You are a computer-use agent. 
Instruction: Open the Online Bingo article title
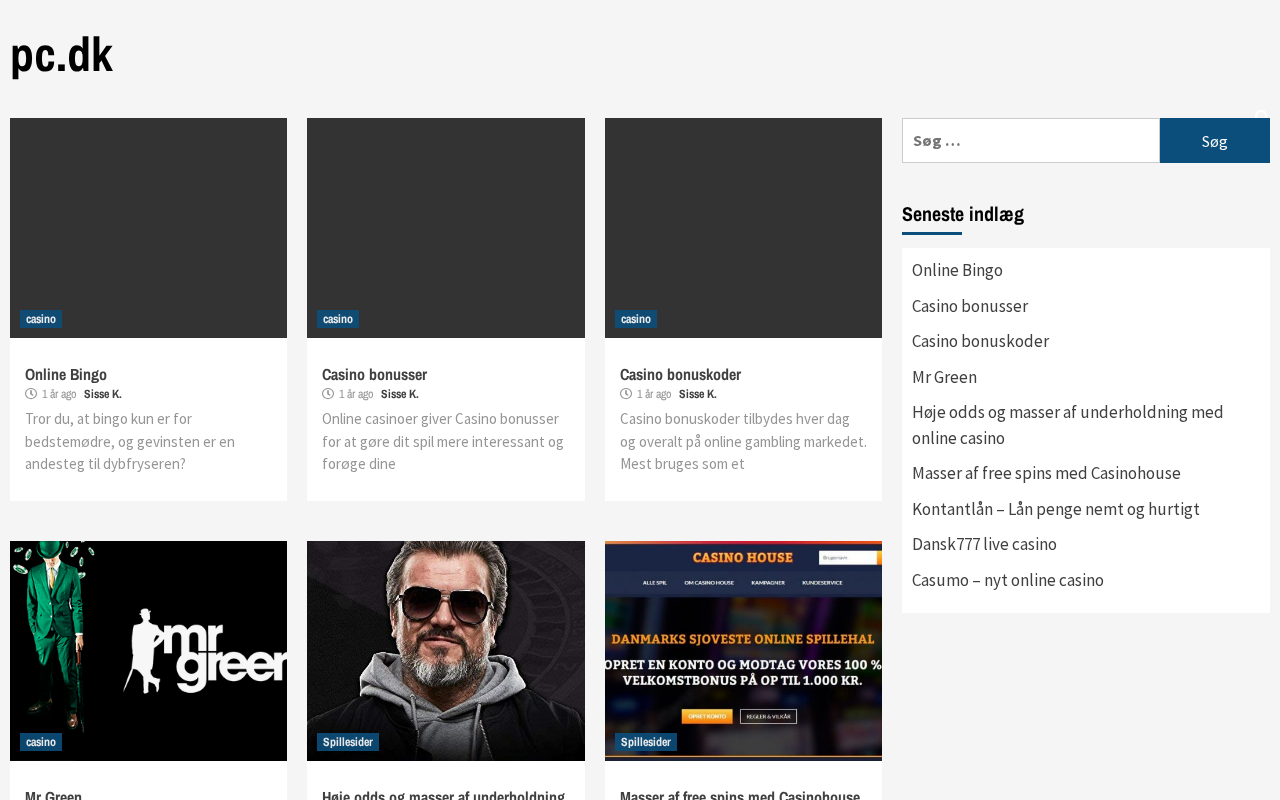(x=66, y=374)
